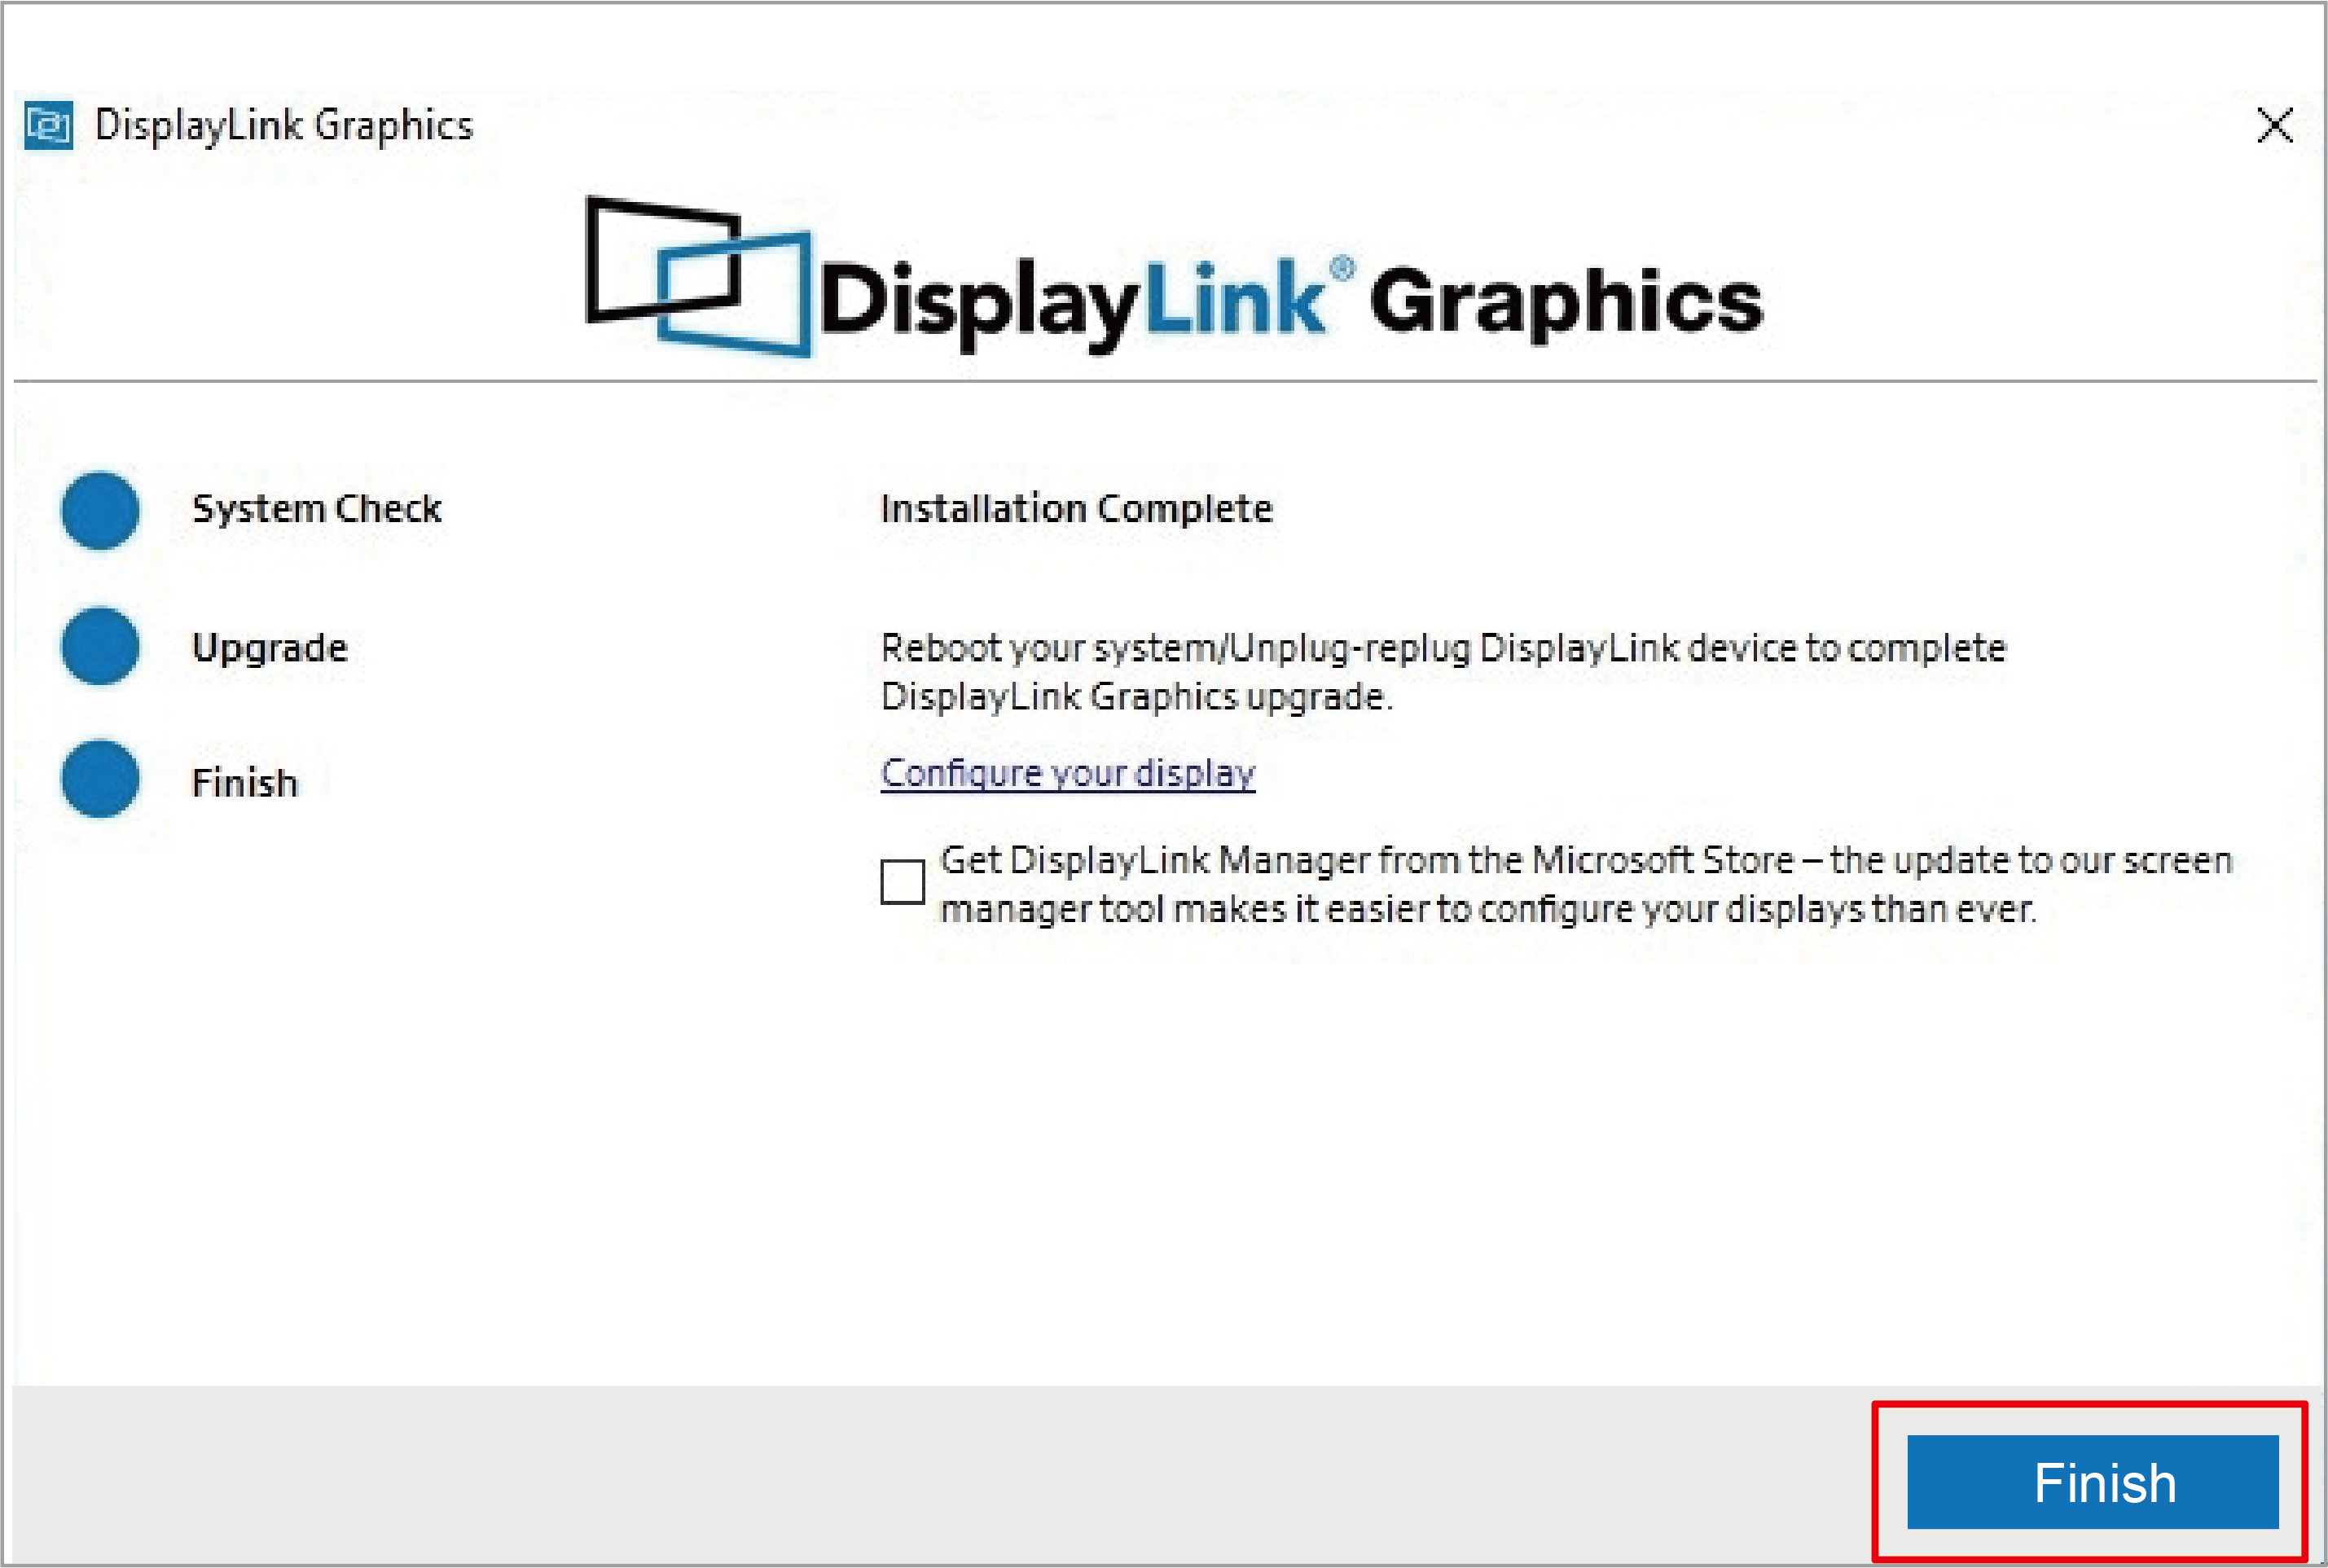Click the "Get DisplayLink Manager from the Microsoft Store" text
This screenshot has width=2328, height=1568.
1586,884
